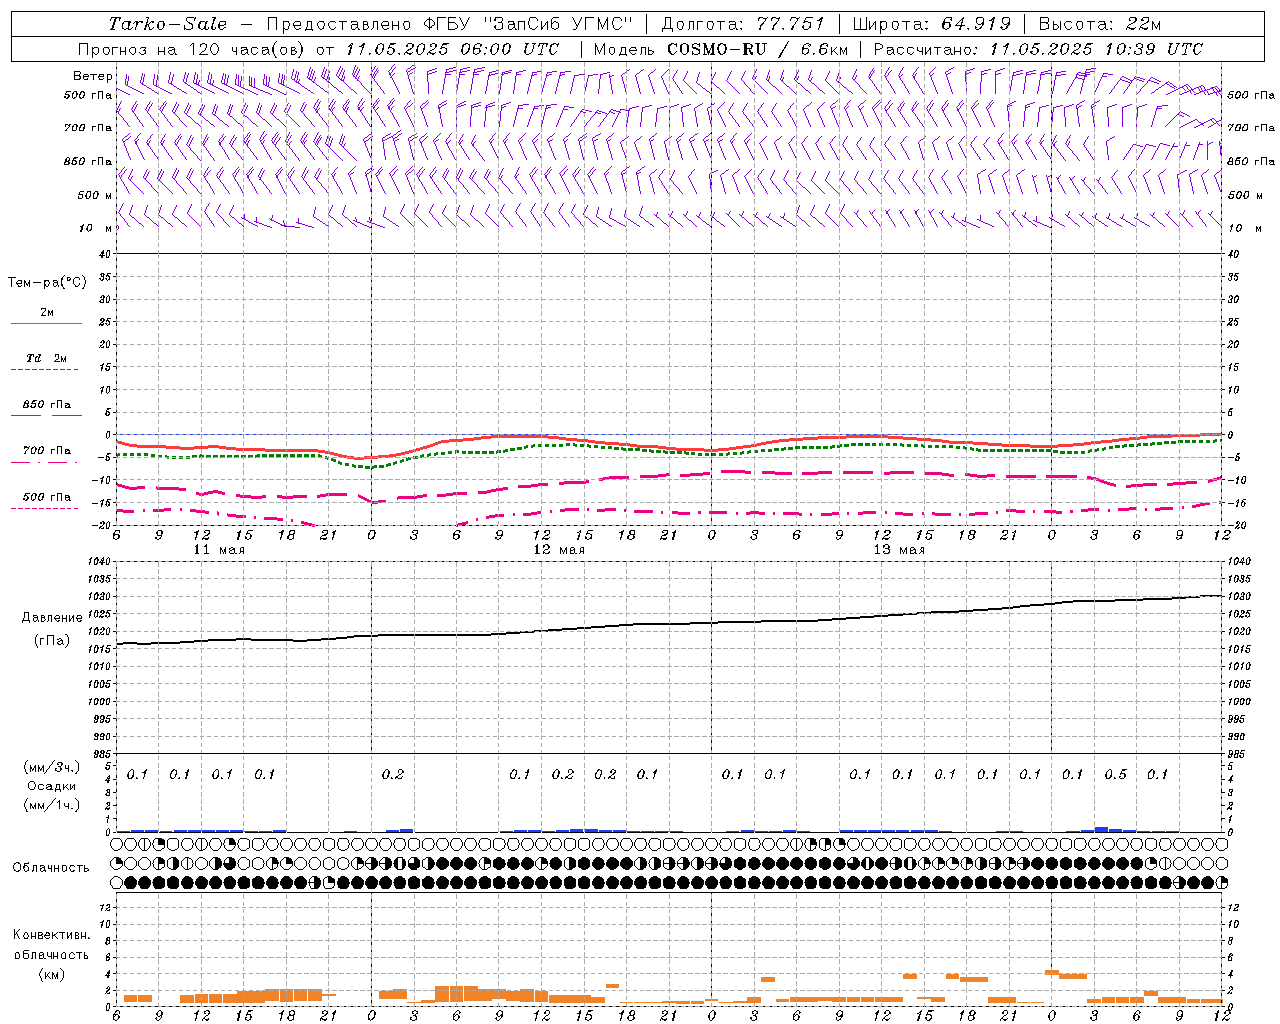The height and width of the screenshot is (1024, 1280).
Task: Click the (мм/1ч.) precipitation unit label
Action: tap(52, 804)
